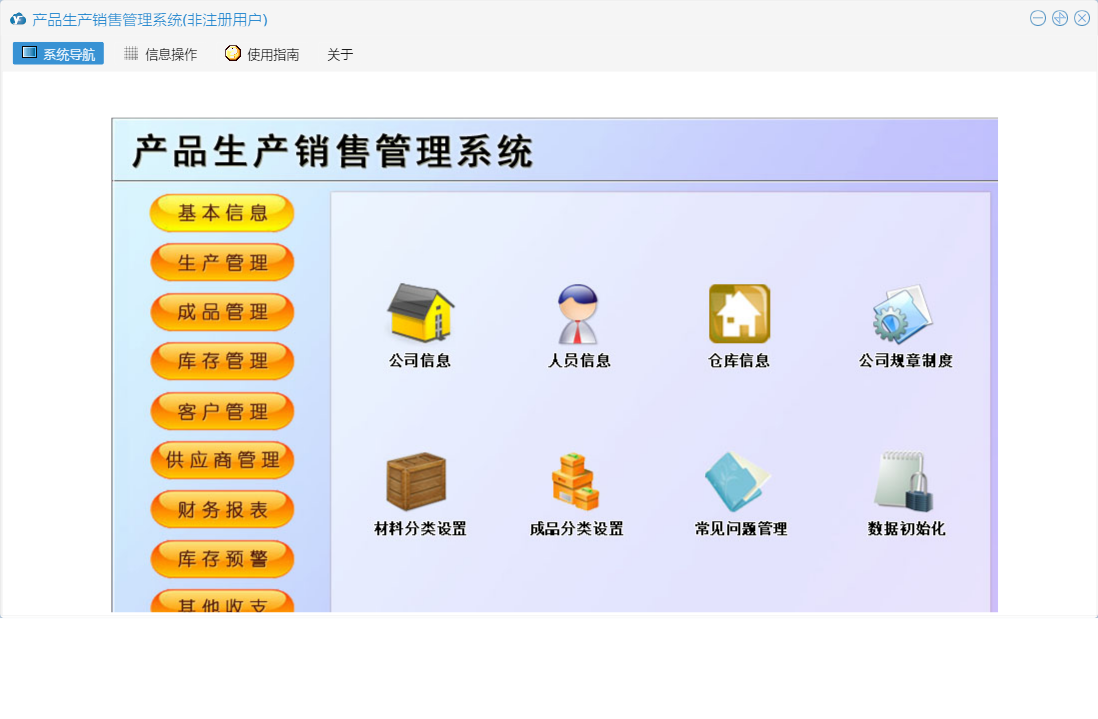
Task: Click the 数据初始化 text label
Action: tap(906, 529)
